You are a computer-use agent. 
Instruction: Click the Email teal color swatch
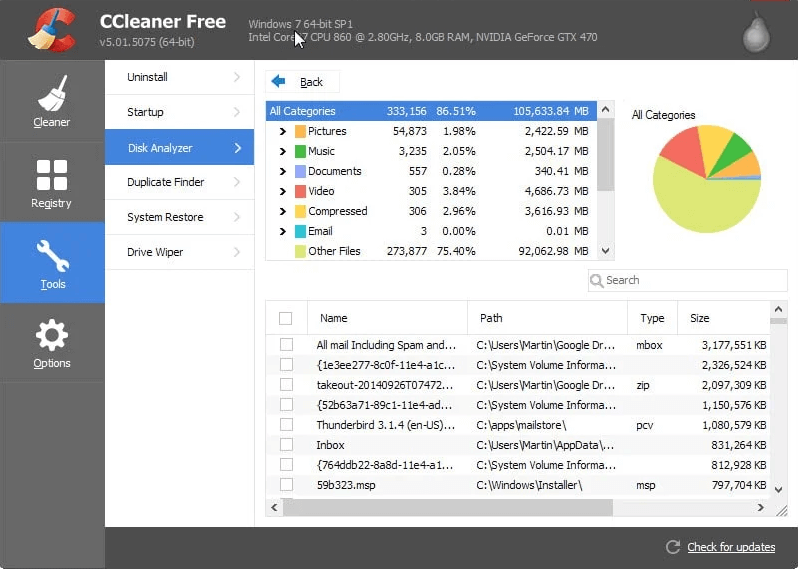[300, 232]
